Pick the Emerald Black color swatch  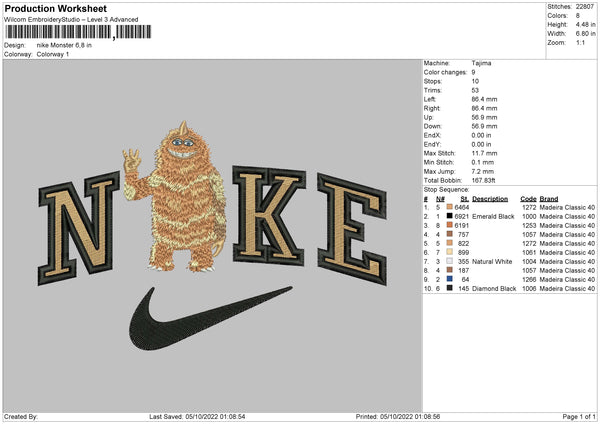click(450, 216)
